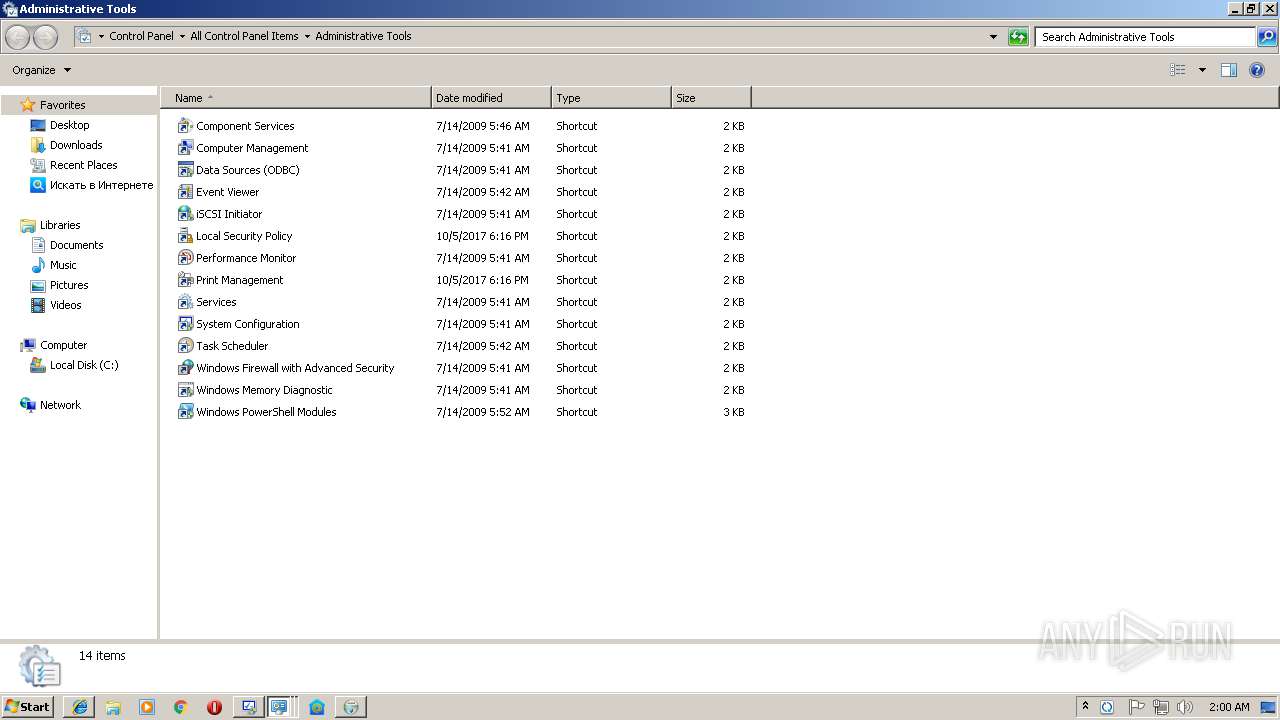Click the All Control Panel Items breadcrumb
This screenshot has width=1280, height=720.
244,36
